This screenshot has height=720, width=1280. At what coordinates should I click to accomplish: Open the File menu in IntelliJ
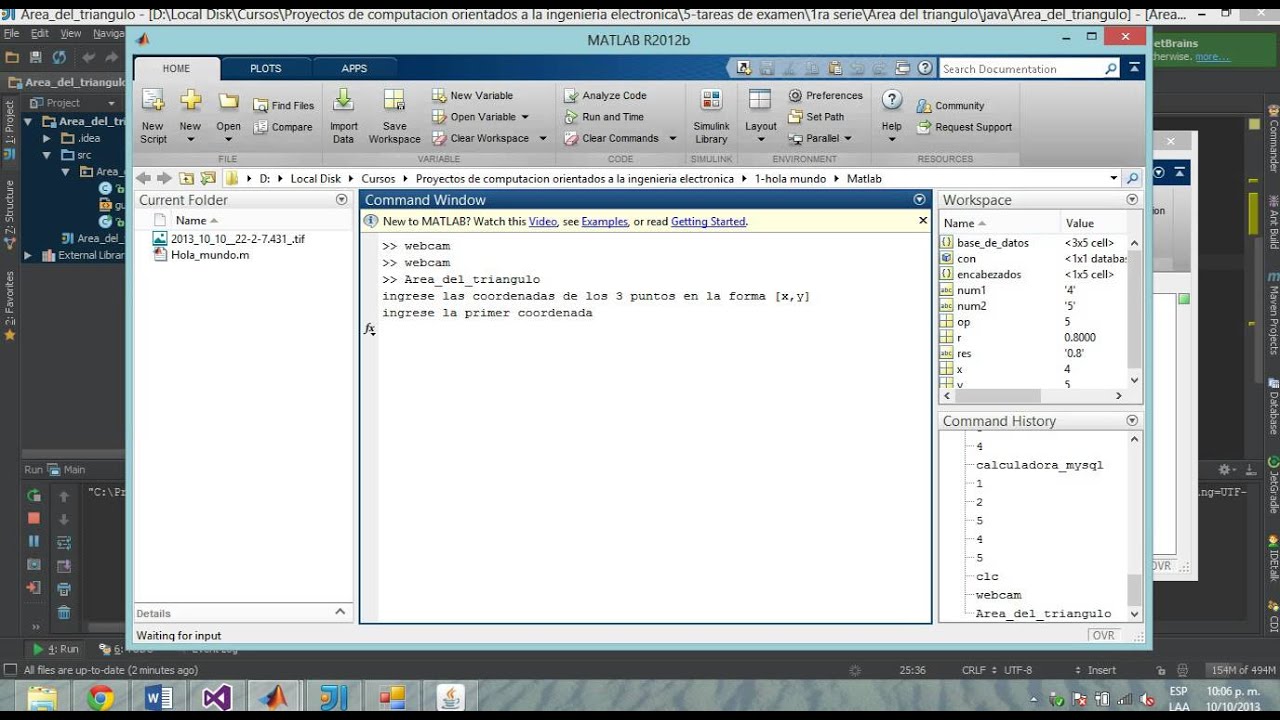click(x=11, y=33)
